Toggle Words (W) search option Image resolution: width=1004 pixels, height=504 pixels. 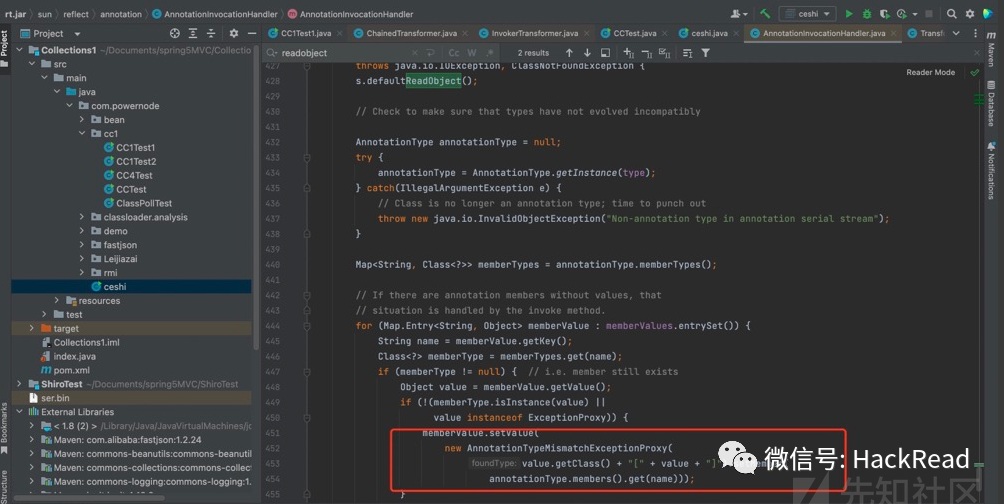pyautogui.click(x=472, y=53)
